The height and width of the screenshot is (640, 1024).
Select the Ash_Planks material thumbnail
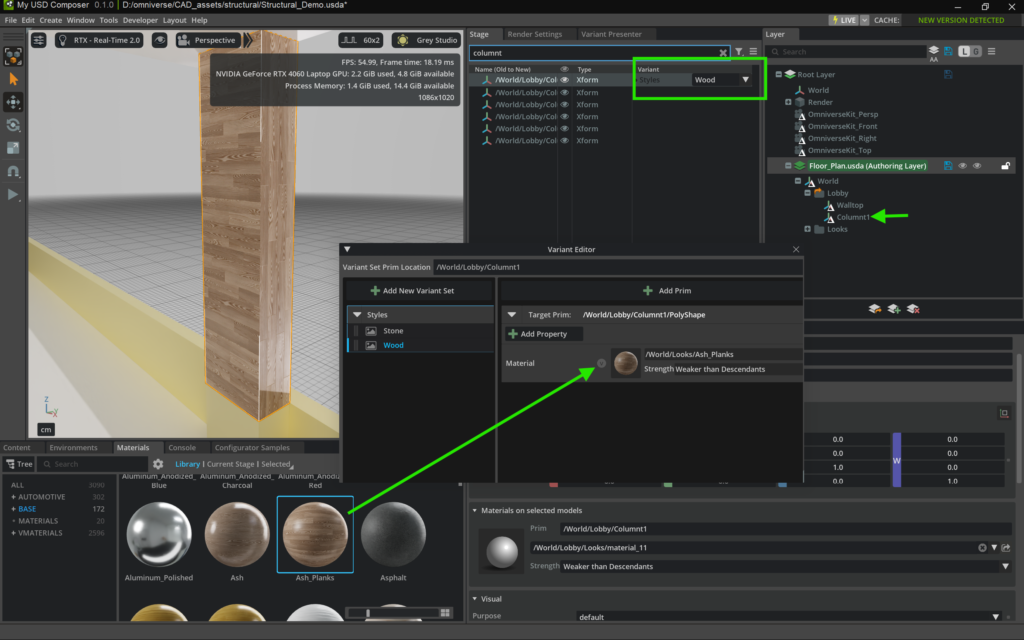tap(314, 533)
